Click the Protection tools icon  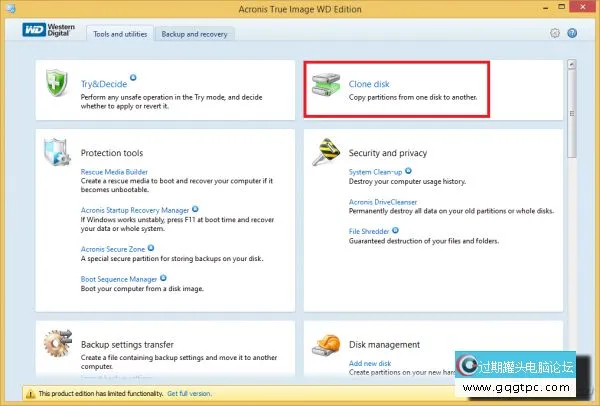tap(58, 153)
